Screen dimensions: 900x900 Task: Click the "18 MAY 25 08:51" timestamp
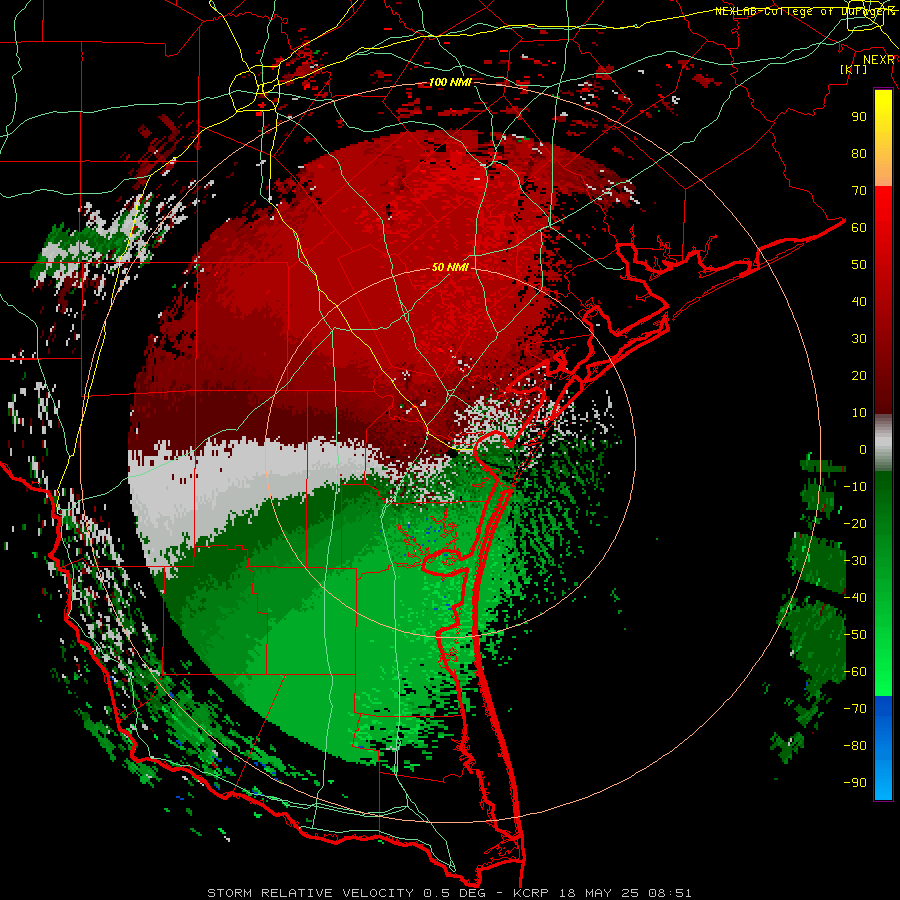[x=625, y=893]
